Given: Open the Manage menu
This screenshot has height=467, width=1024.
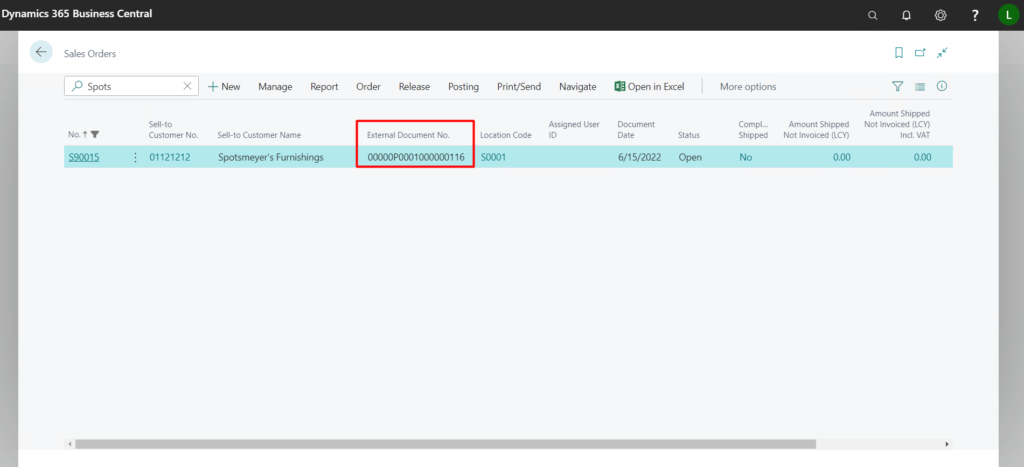Looking at the screenshot, I should [x=275, y=86].
